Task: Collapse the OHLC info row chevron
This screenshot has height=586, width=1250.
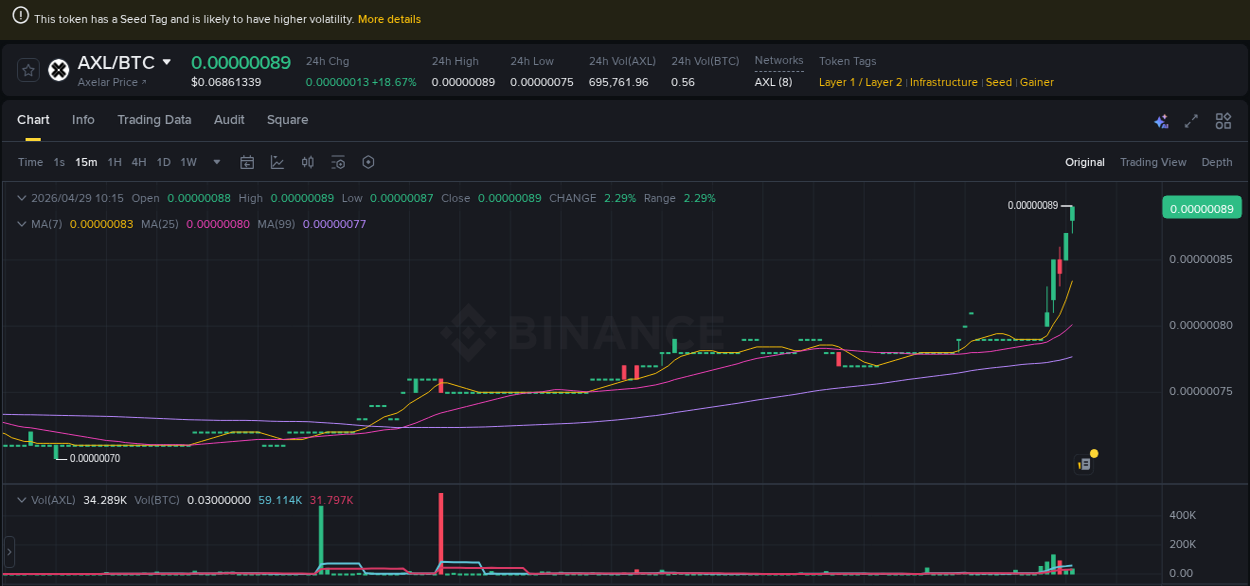Action: 21,198
